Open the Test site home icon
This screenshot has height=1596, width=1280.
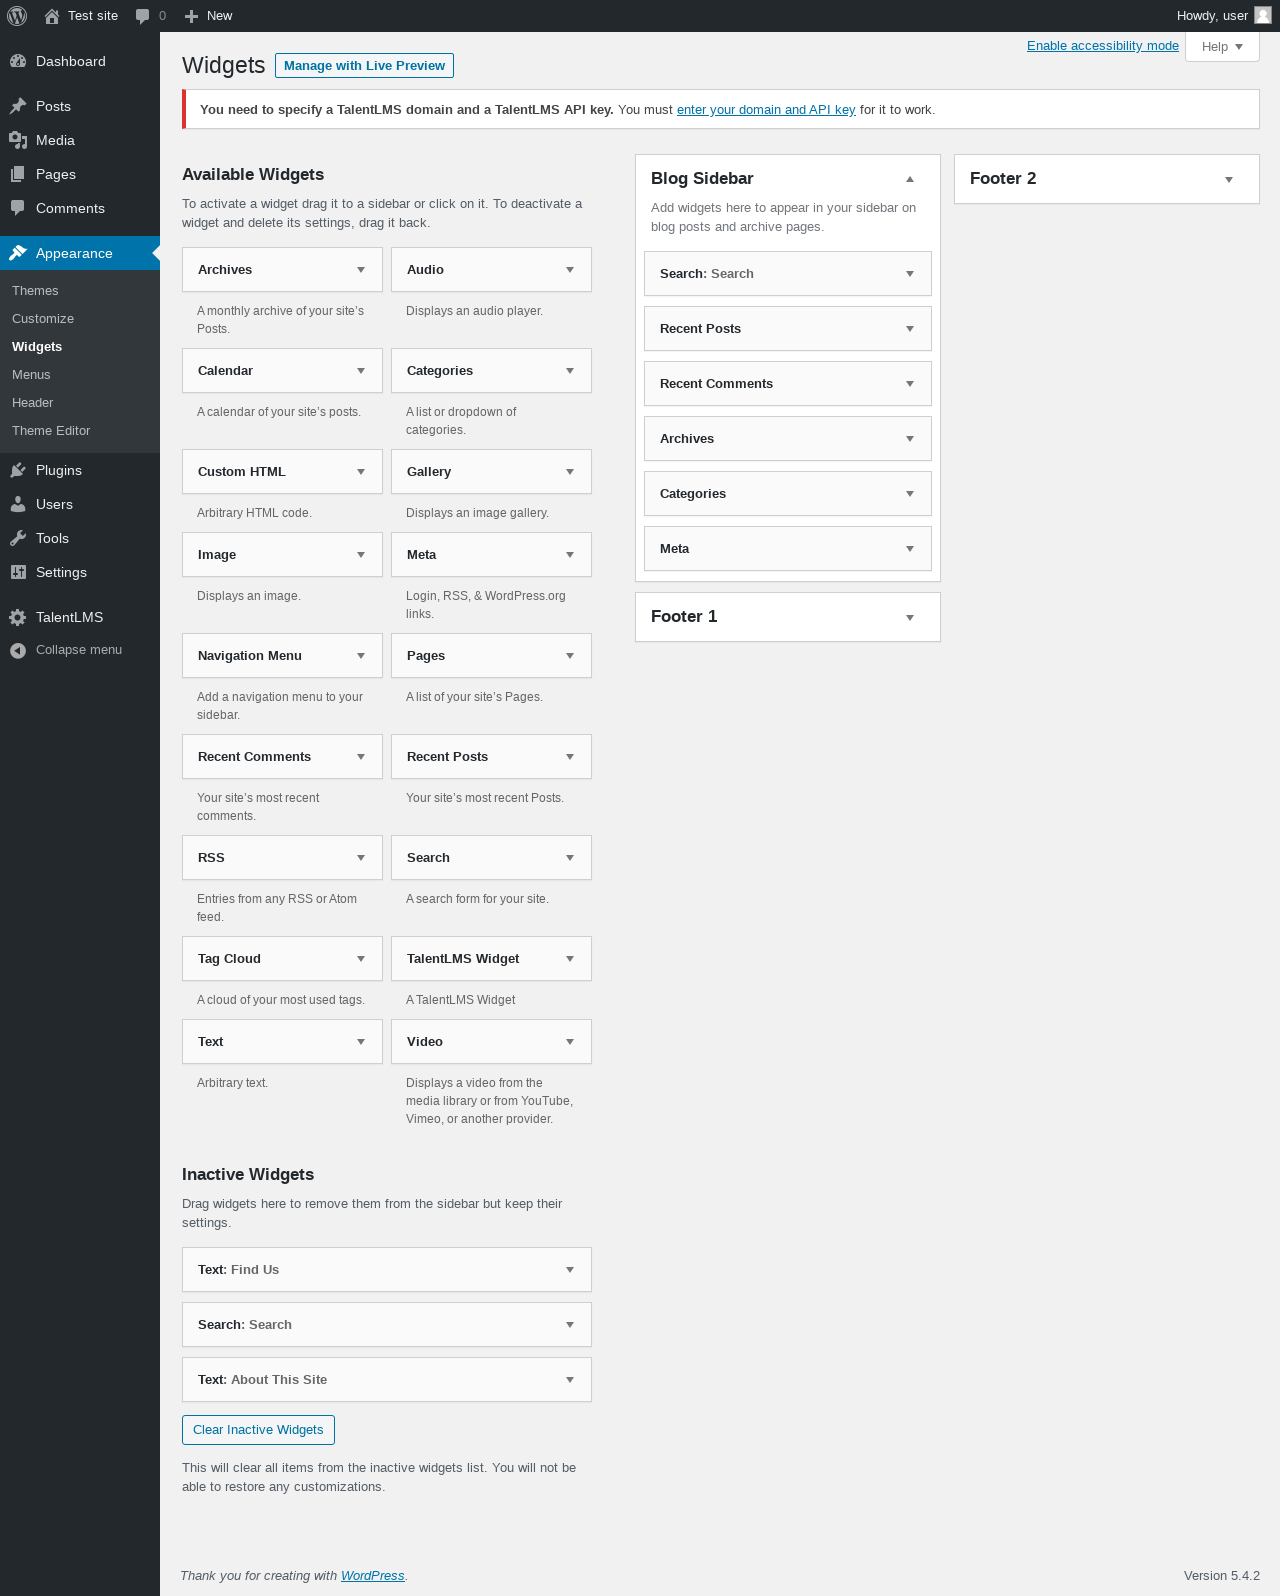coord(52,16)
